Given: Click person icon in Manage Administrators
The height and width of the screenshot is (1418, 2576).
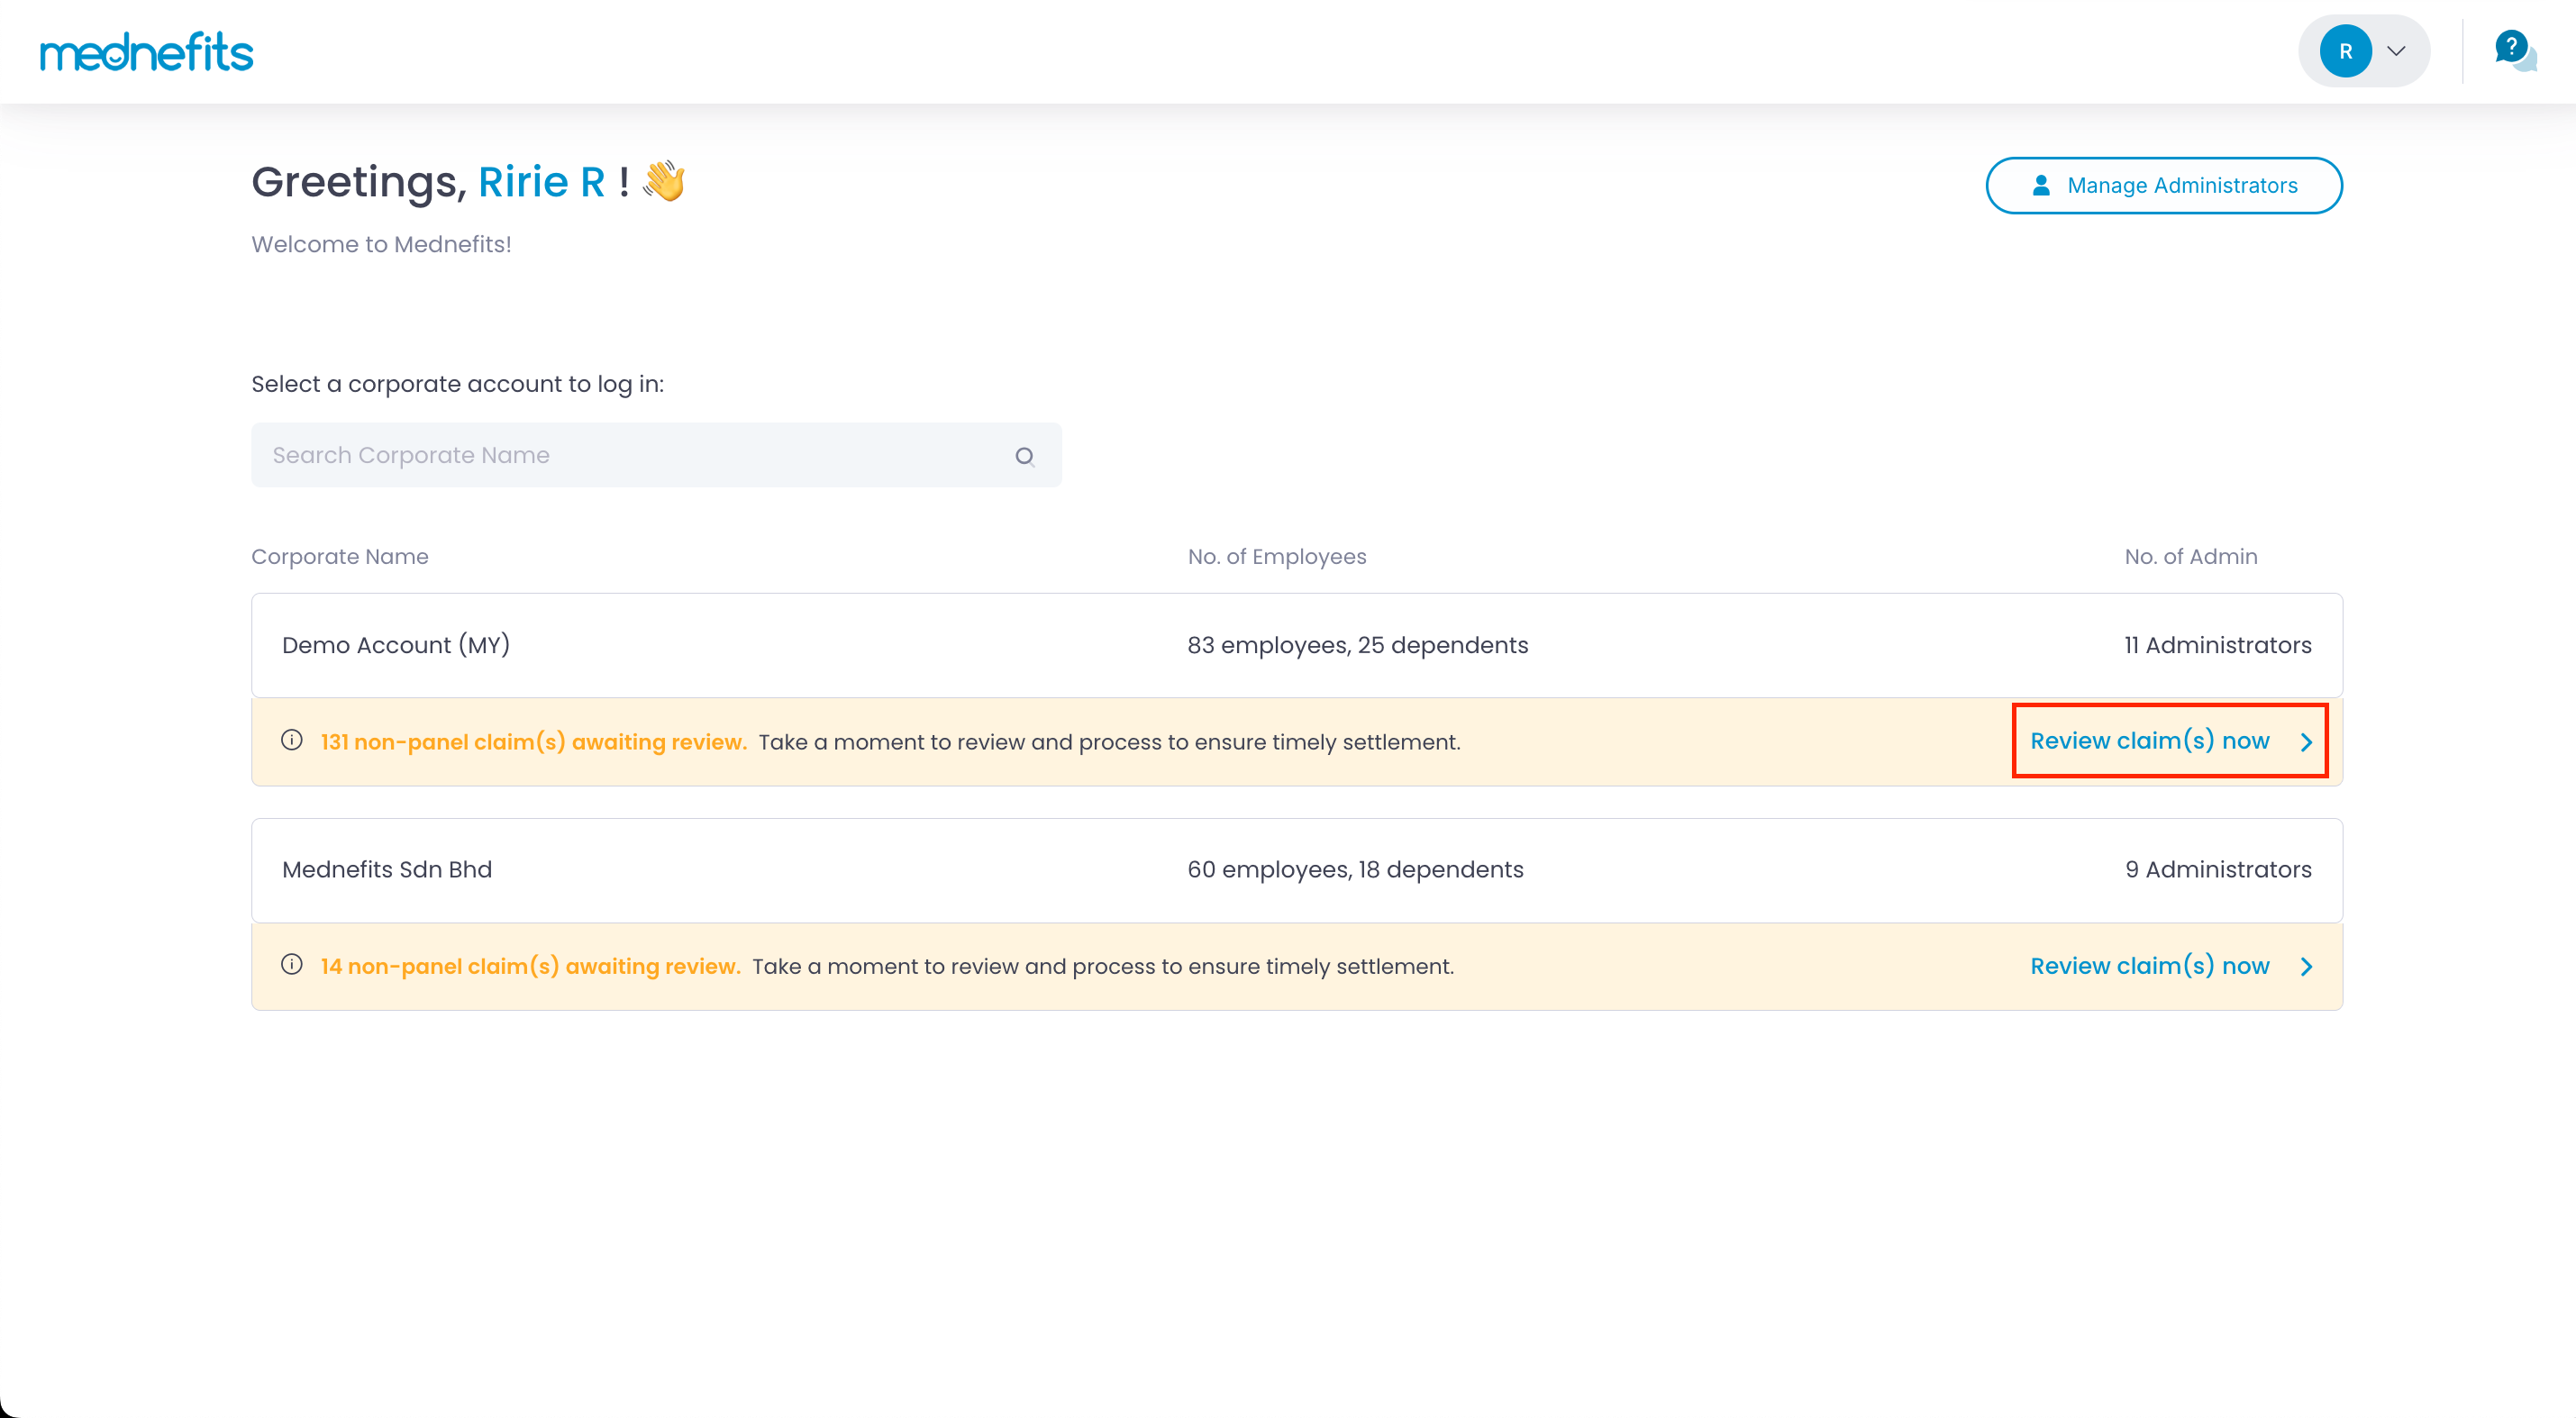Looking at the screenshot, I should (x=2041, y=185).
